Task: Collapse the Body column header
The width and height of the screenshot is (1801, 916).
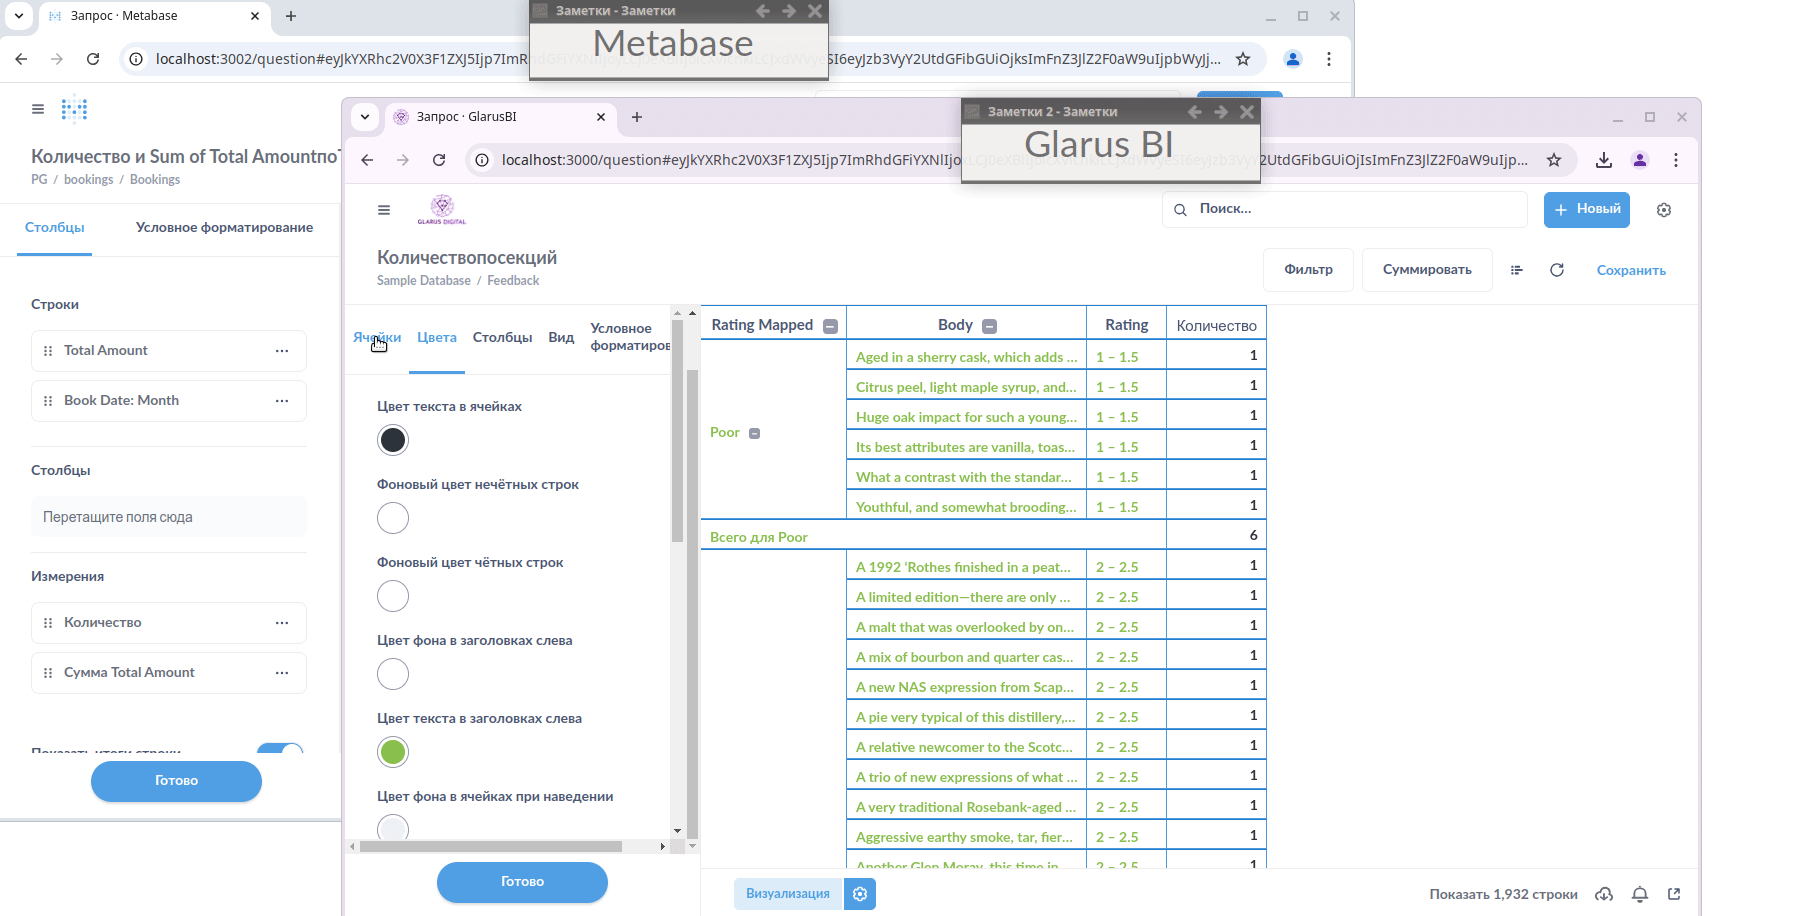Action: (989, 326)
